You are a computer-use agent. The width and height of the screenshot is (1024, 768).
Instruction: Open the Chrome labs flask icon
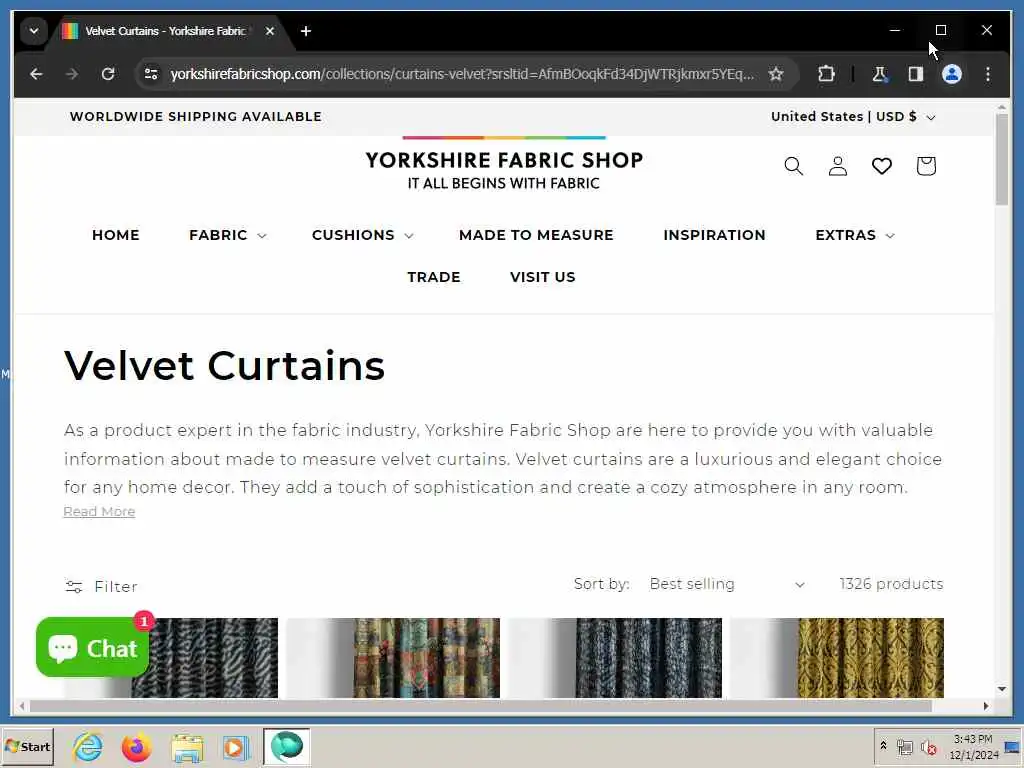click(x=880, y=74)
